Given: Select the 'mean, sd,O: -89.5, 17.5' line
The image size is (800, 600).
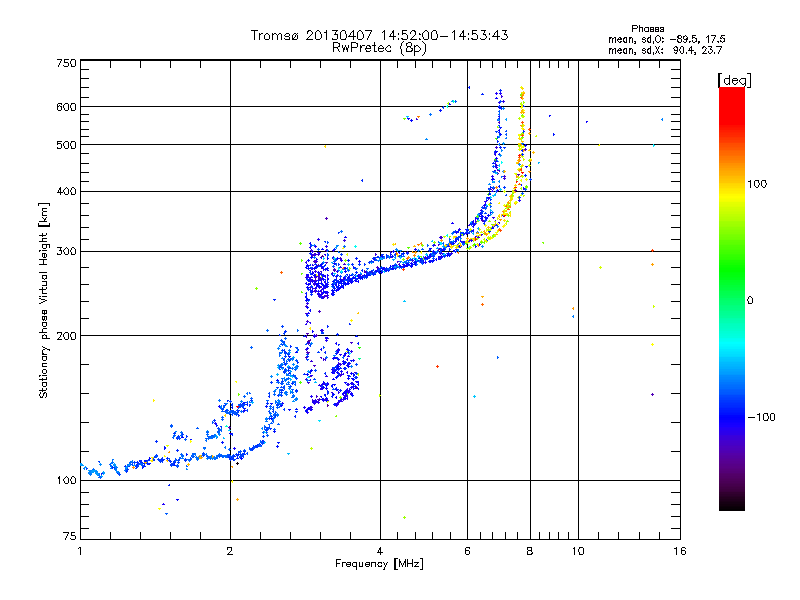Looking at the screenshot, I should click(666, 39).
